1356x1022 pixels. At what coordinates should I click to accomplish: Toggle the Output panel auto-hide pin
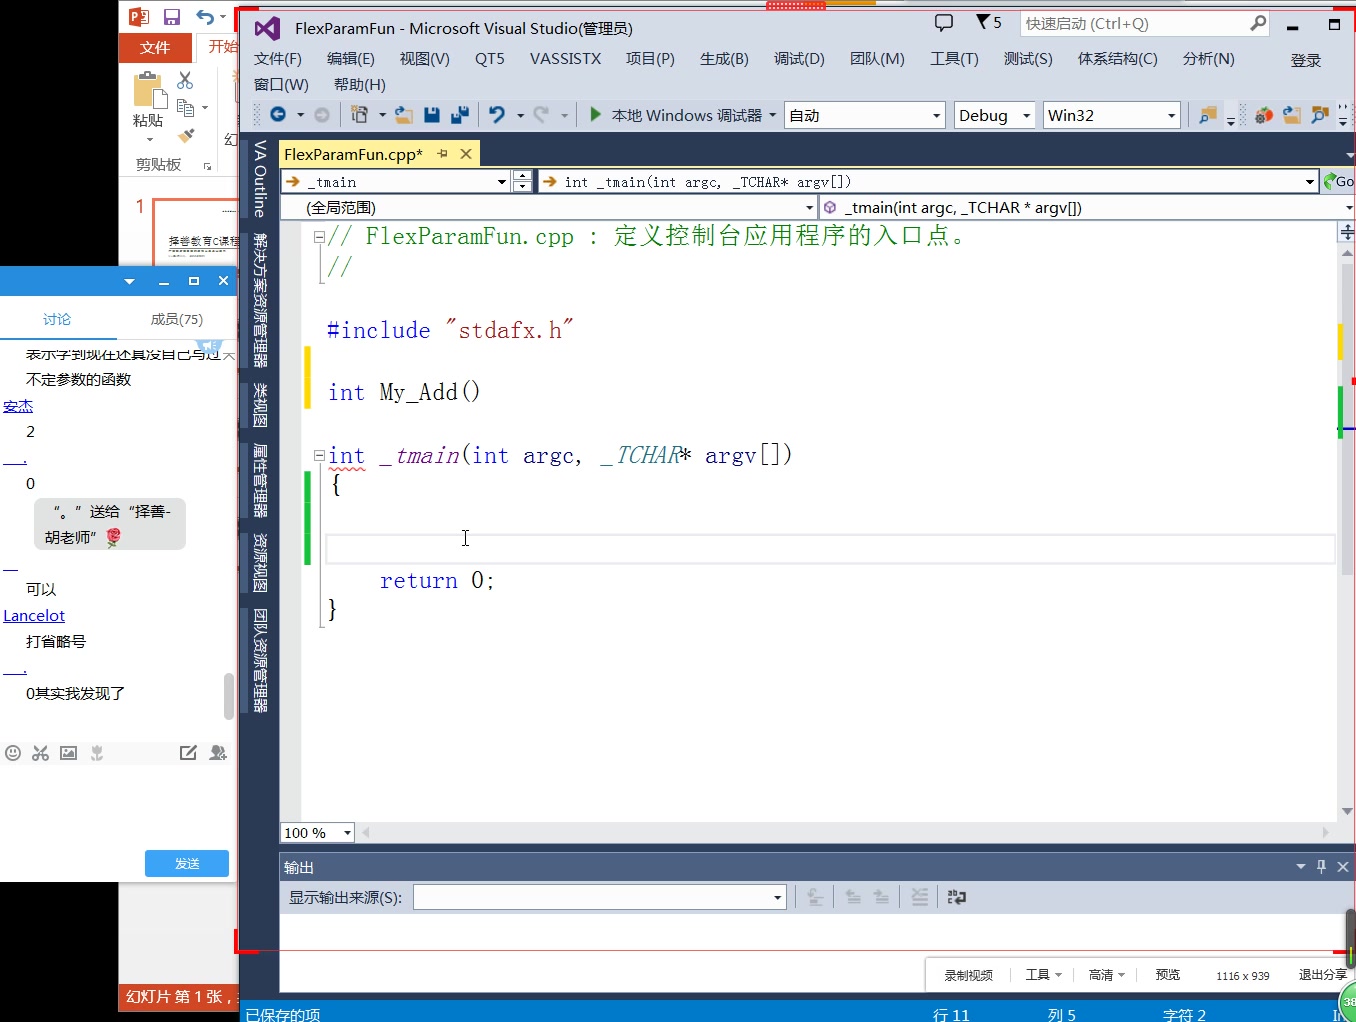tap(1320, 866)
